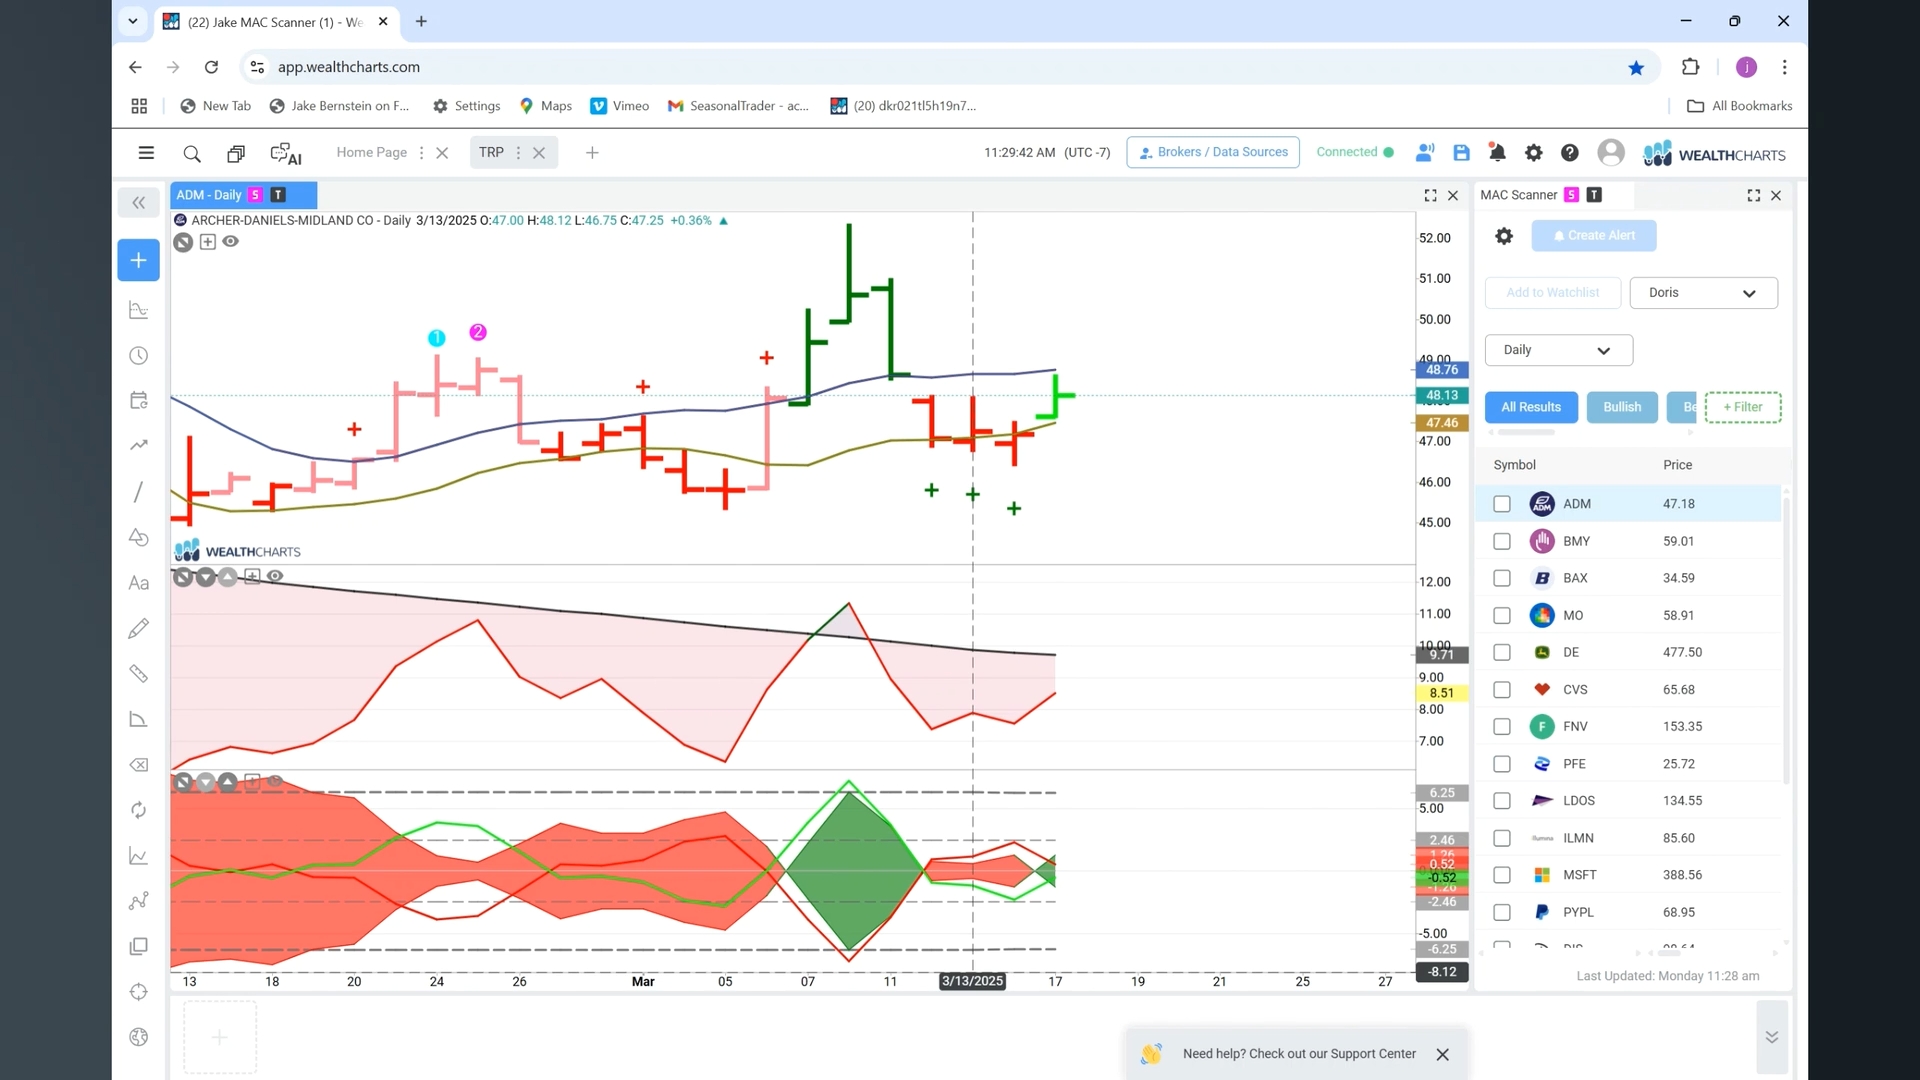This screenshot has height=1080, width=1920.
Task: Show All Results filter tab
Action: pyautogui.click(x=1531, y=407)
